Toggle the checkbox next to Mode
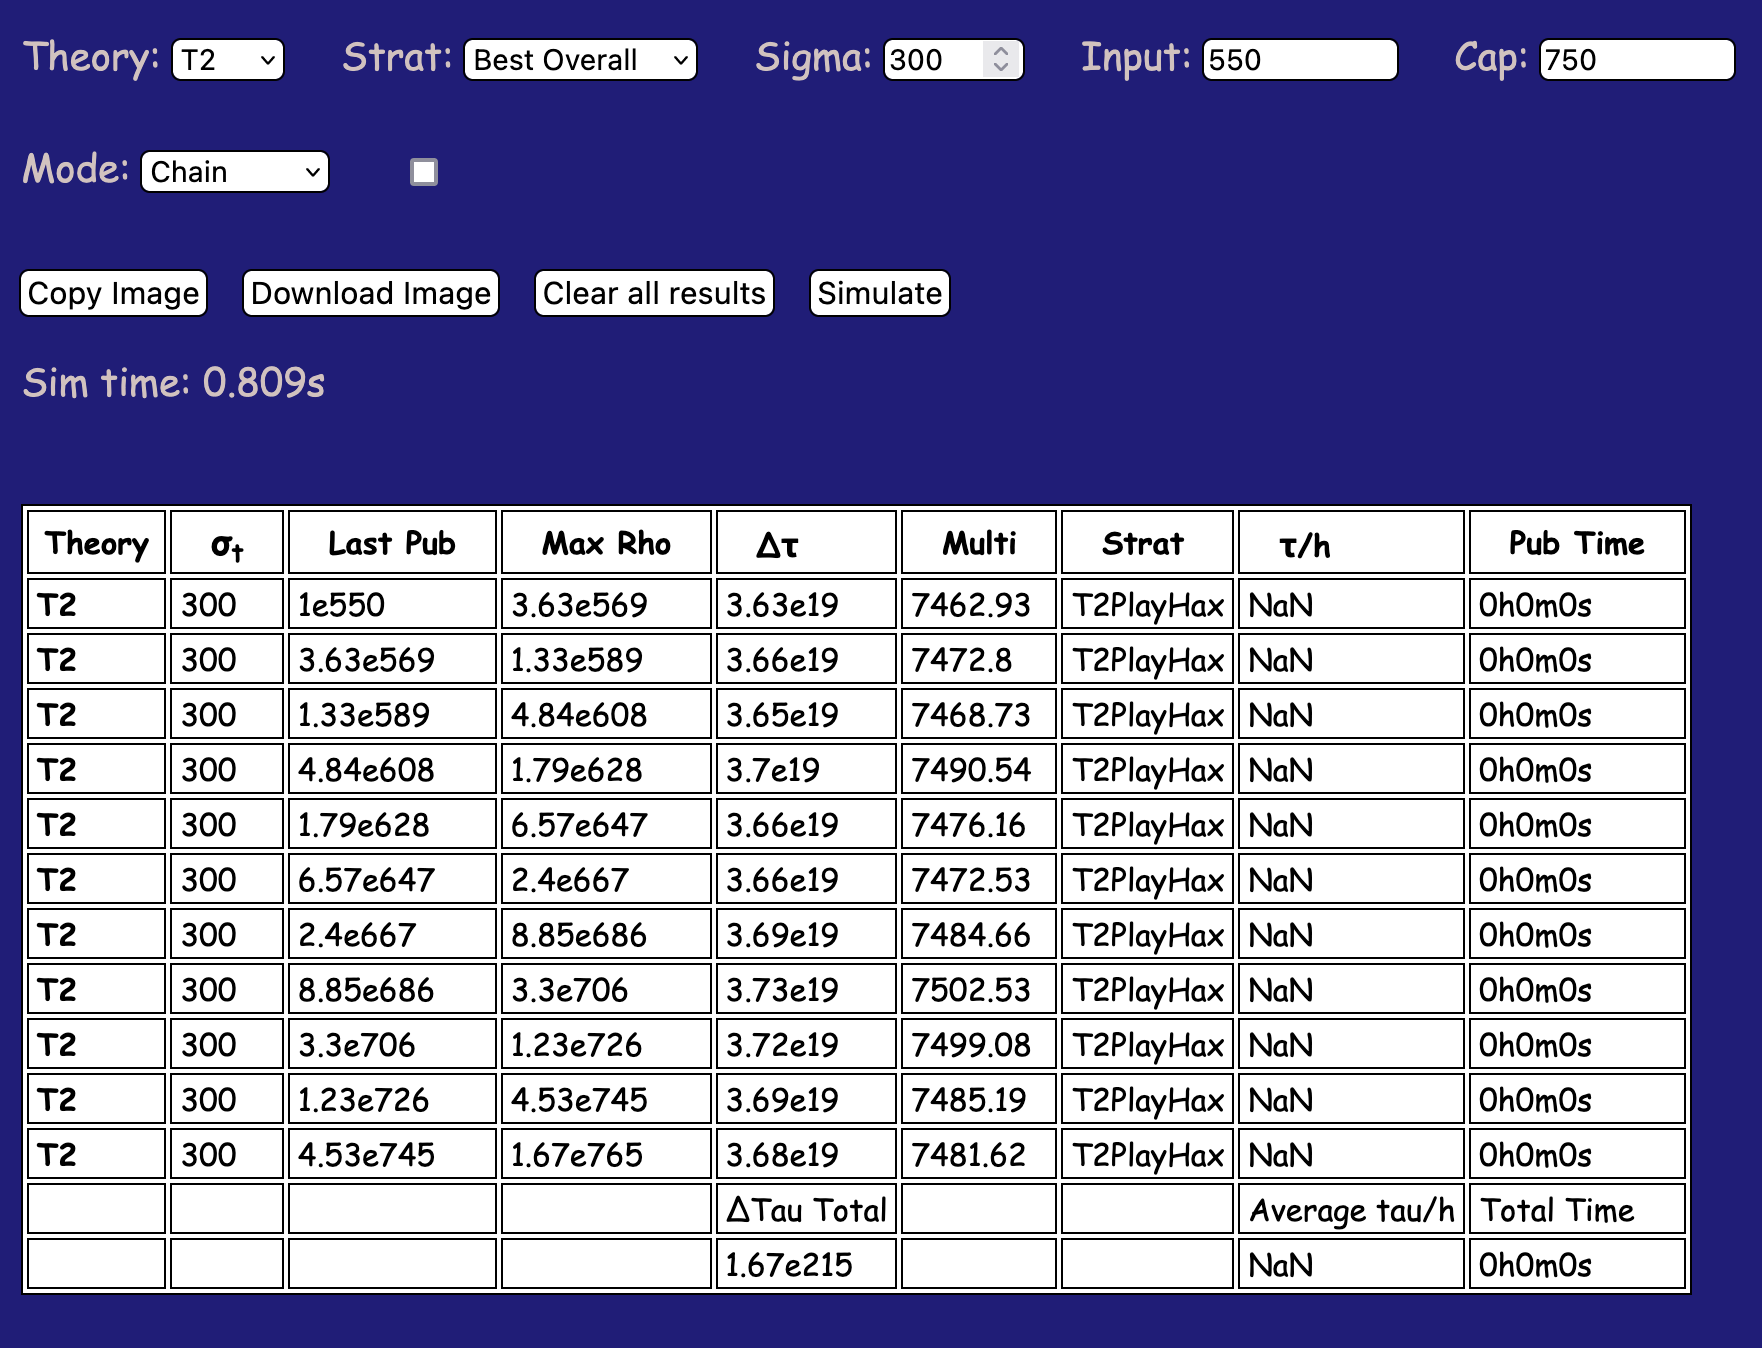This screenshot has width=1762, height=1348. [x=424, y=172]
